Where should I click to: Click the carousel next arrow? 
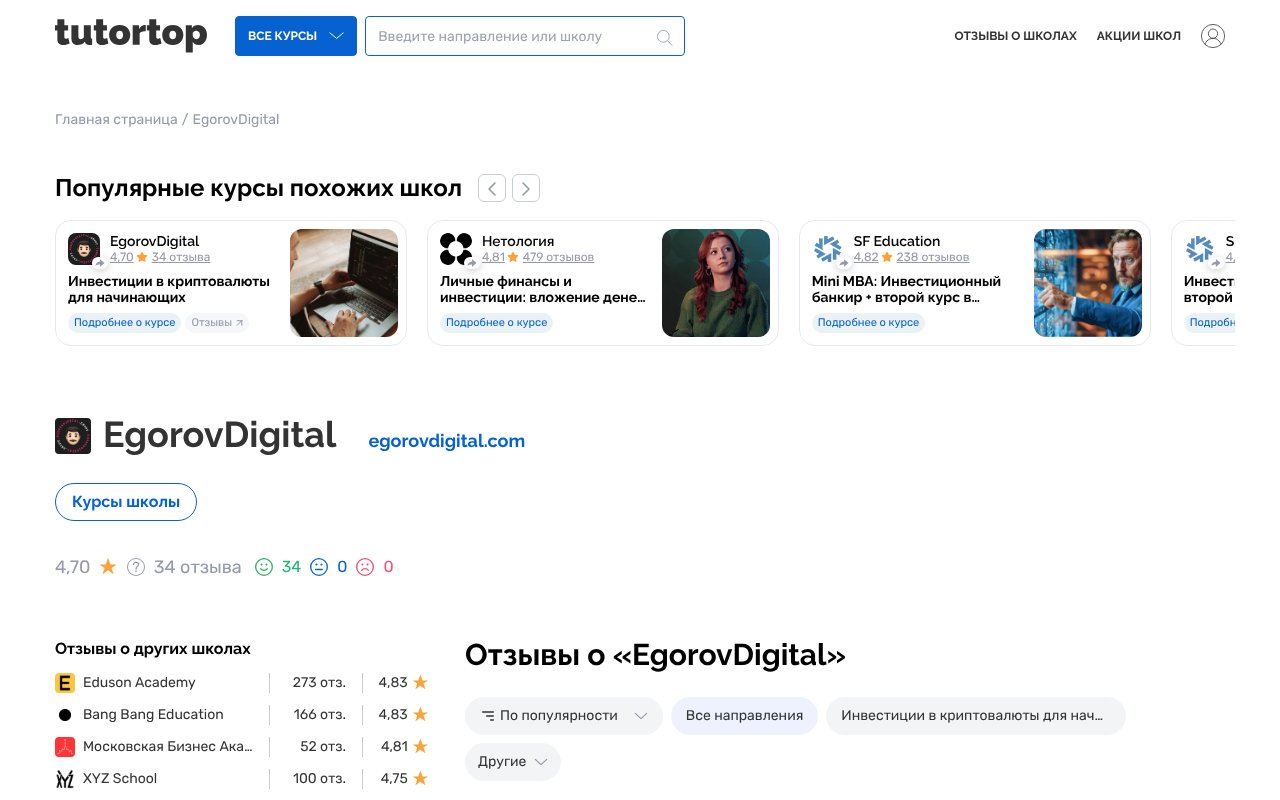(x=526, y=188)
